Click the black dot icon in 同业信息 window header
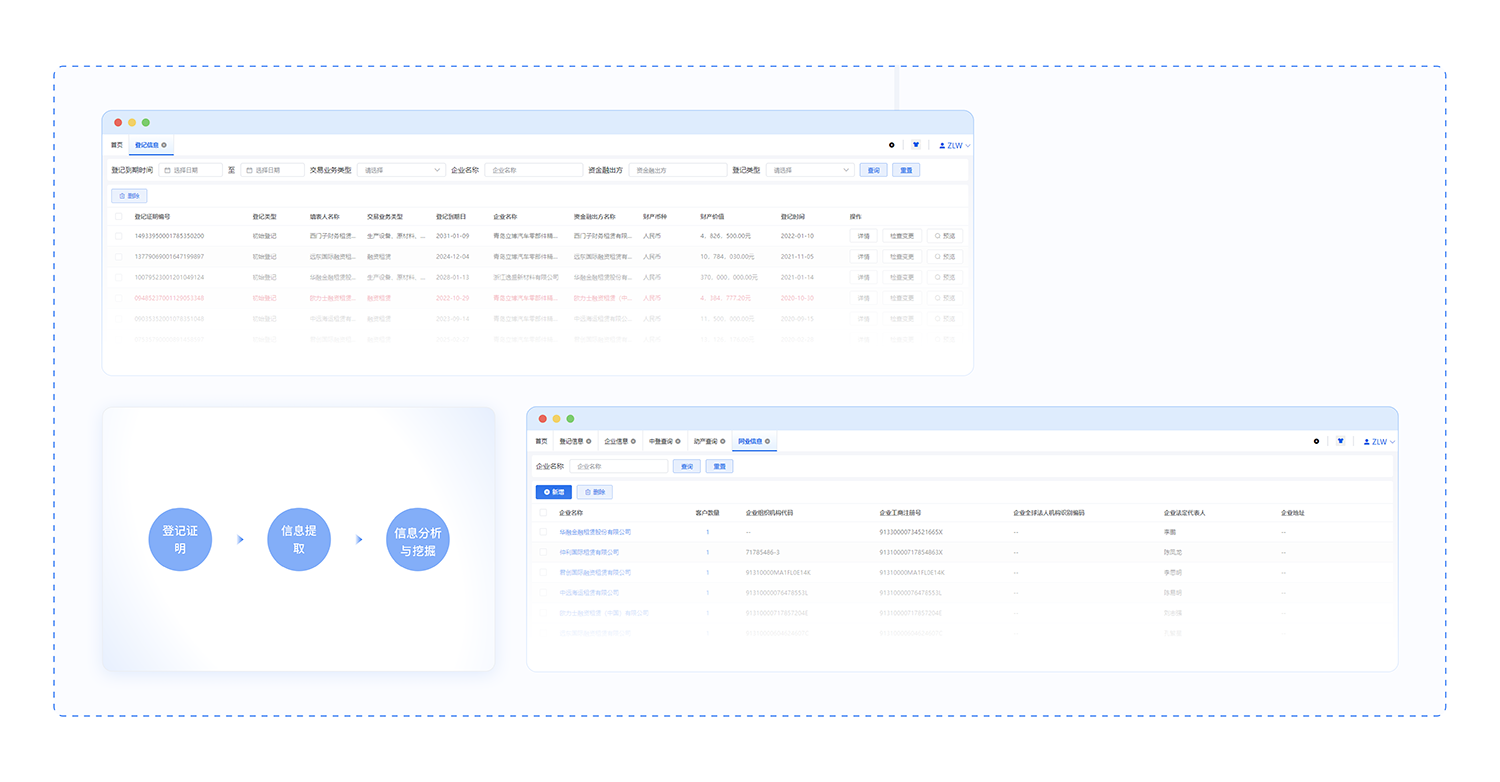 click(1316, 441)
